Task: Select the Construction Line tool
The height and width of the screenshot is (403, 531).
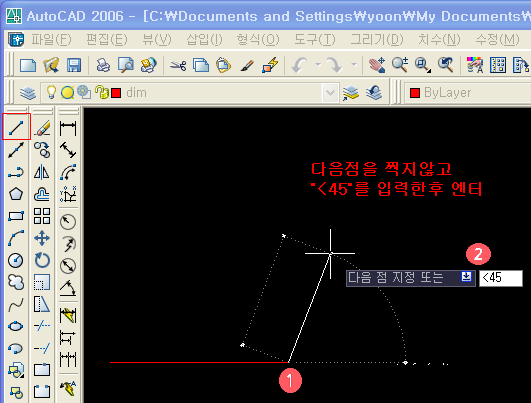Action: (x=16, y=150)
